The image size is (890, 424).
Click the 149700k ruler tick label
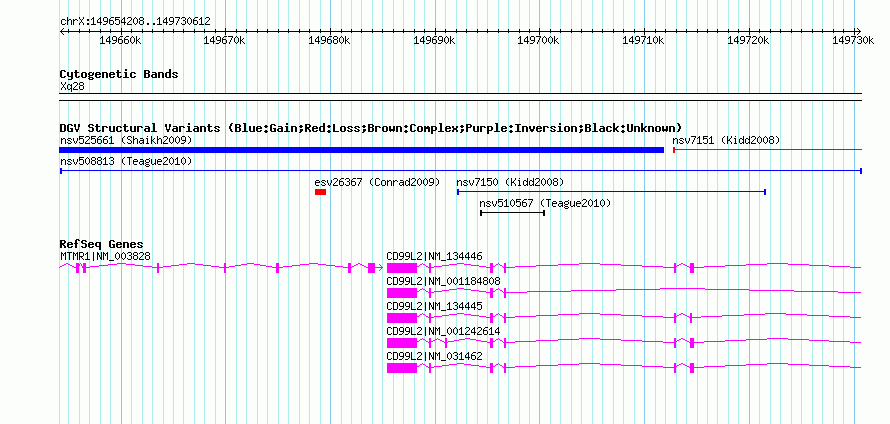click(539, 40)
